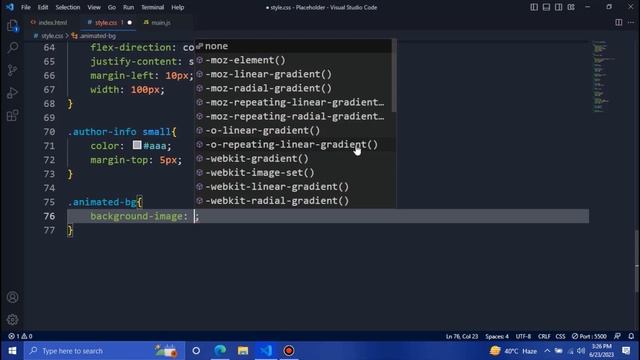Open the Terminal menu
The image size is (640, 360).
[152, 7]
